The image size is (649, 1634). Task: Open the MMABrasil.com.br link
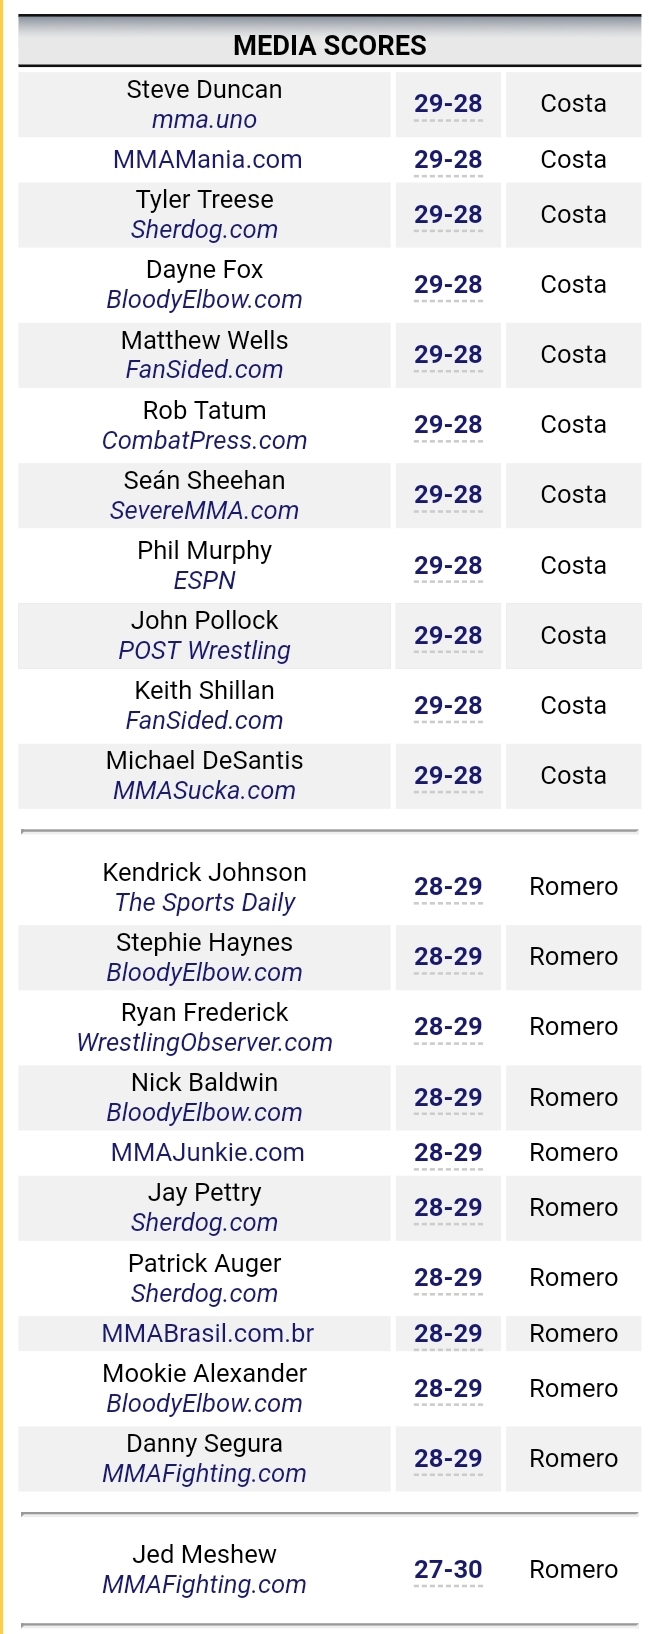(x=207, y=1333)
